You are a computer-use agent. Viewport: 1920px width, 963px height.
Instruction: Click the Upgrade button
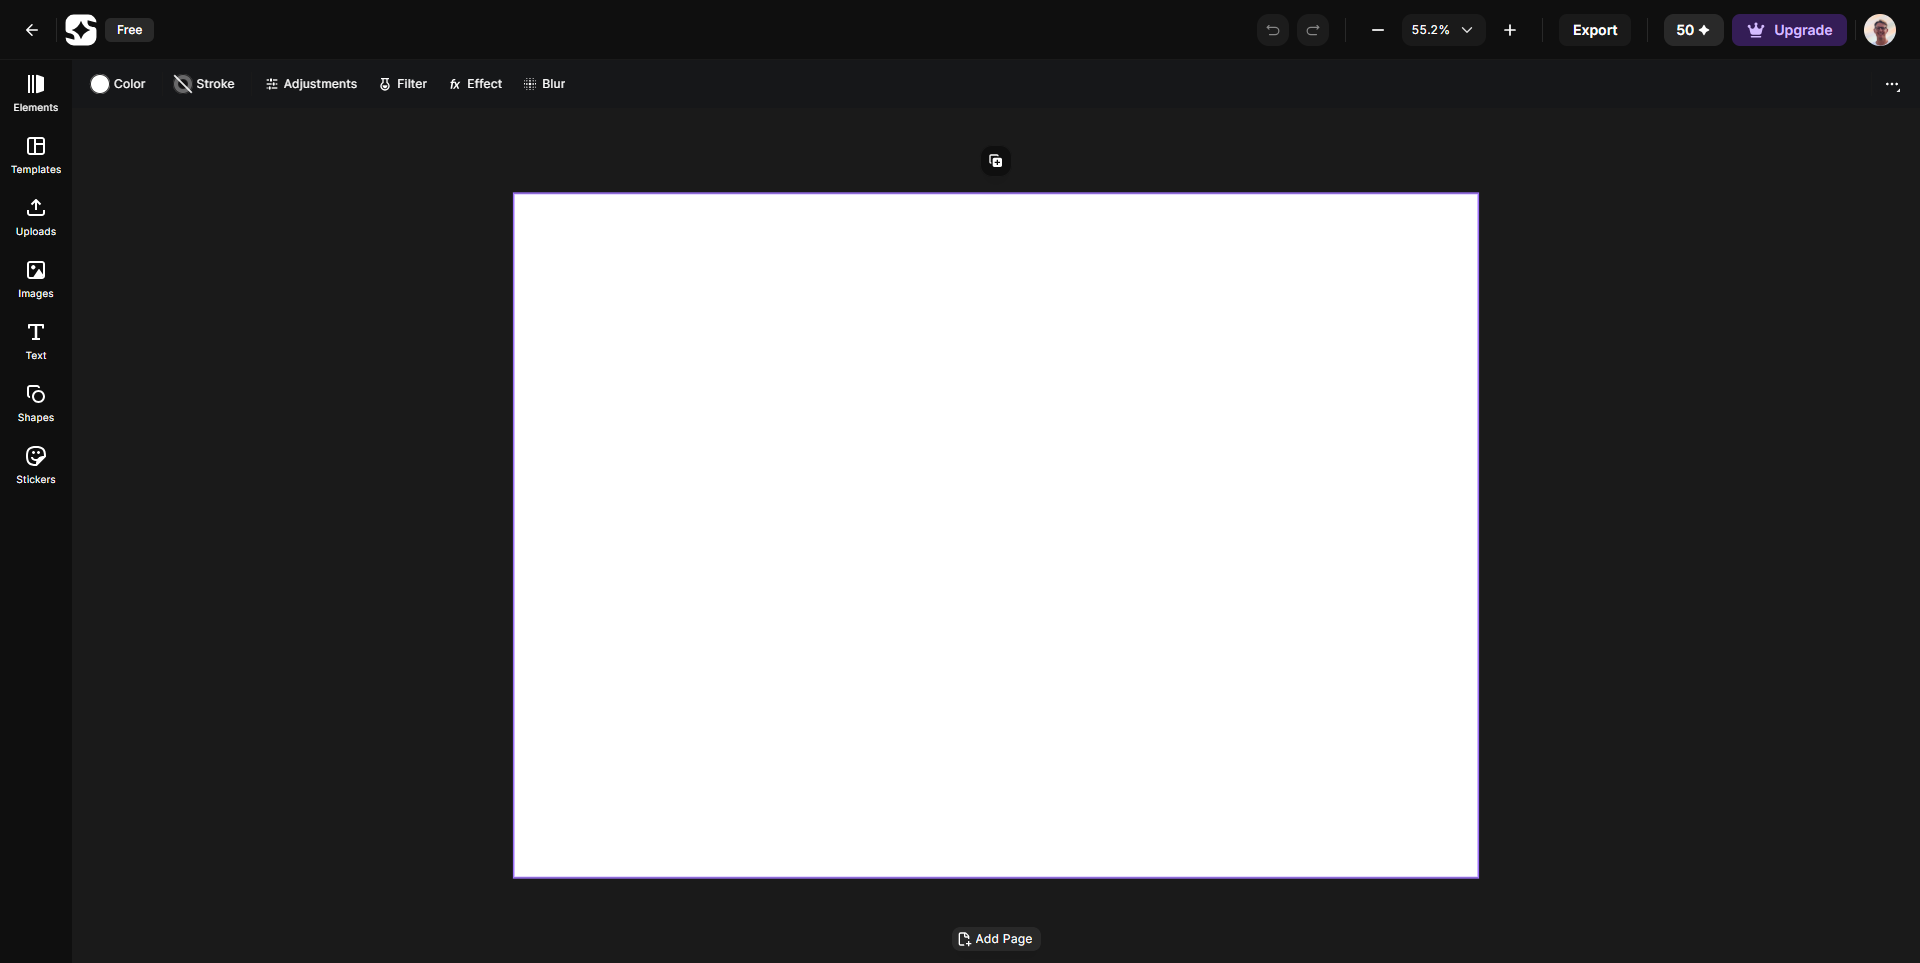click(1789, 30)
